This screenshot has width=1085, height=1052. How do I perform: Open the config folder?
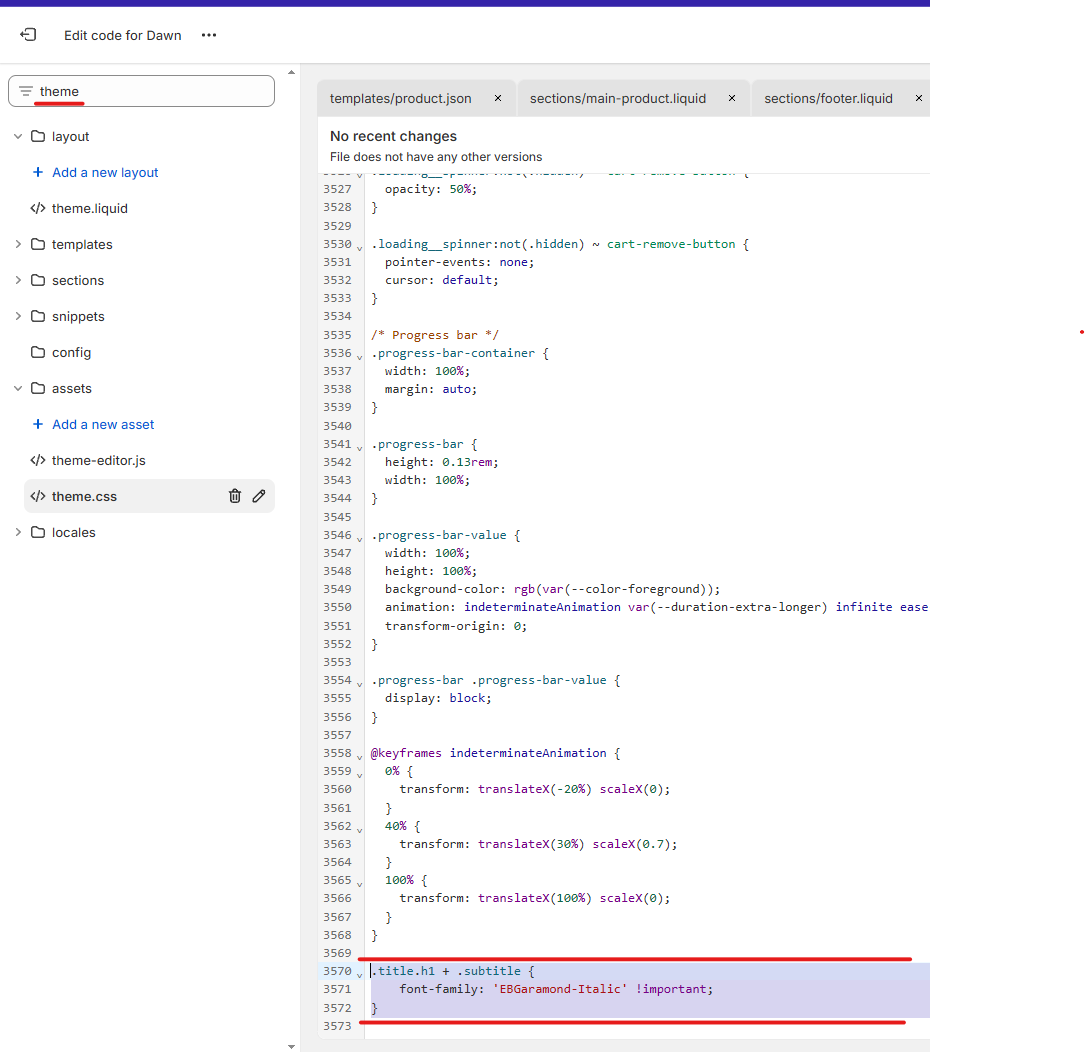[x=71, y=352]
